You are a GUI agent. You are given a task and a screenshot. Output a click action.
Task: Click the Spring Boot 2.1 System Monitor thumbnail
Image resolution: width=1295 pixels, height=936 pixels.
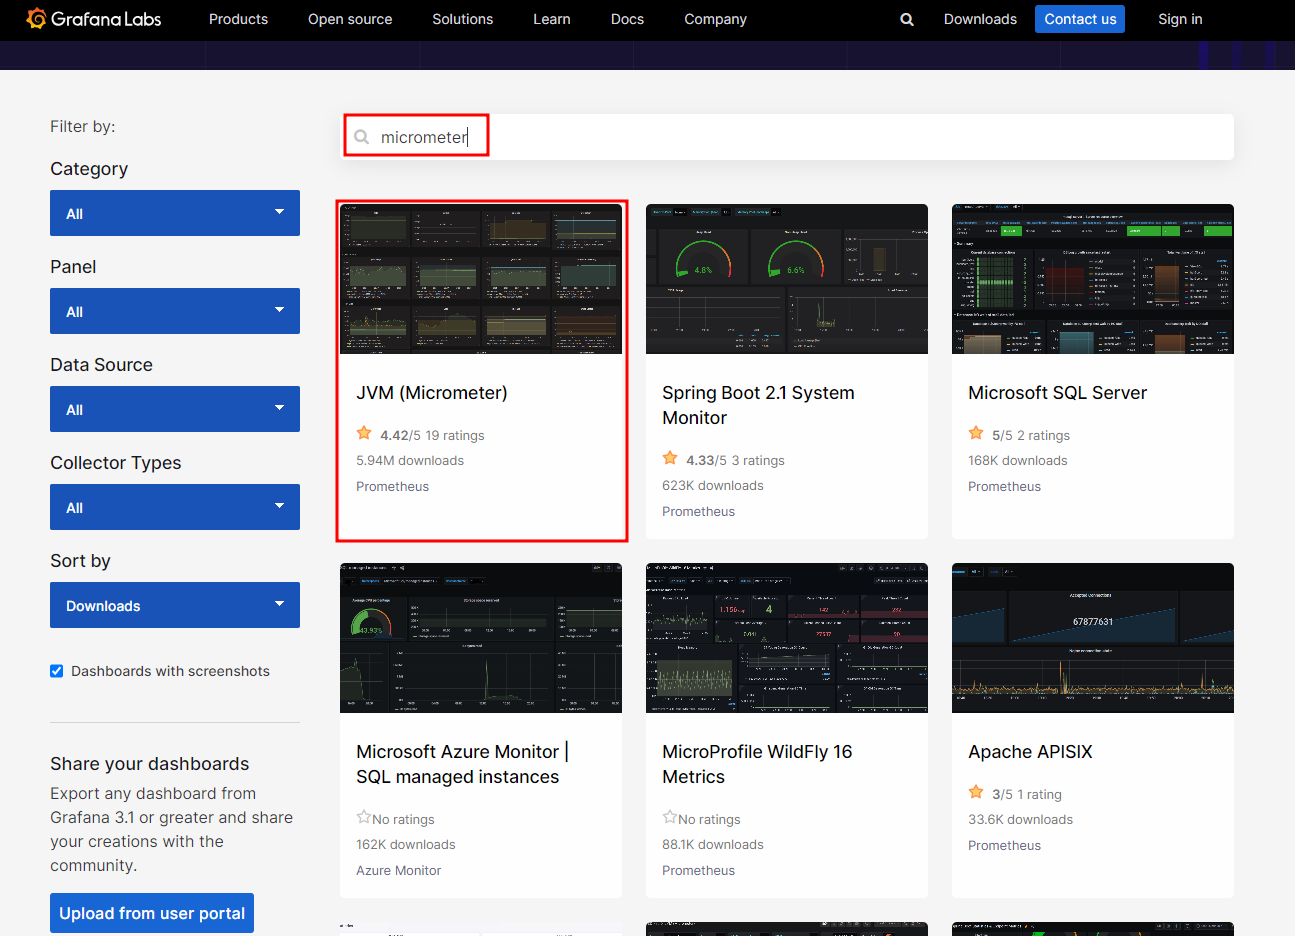coord(787,279)
